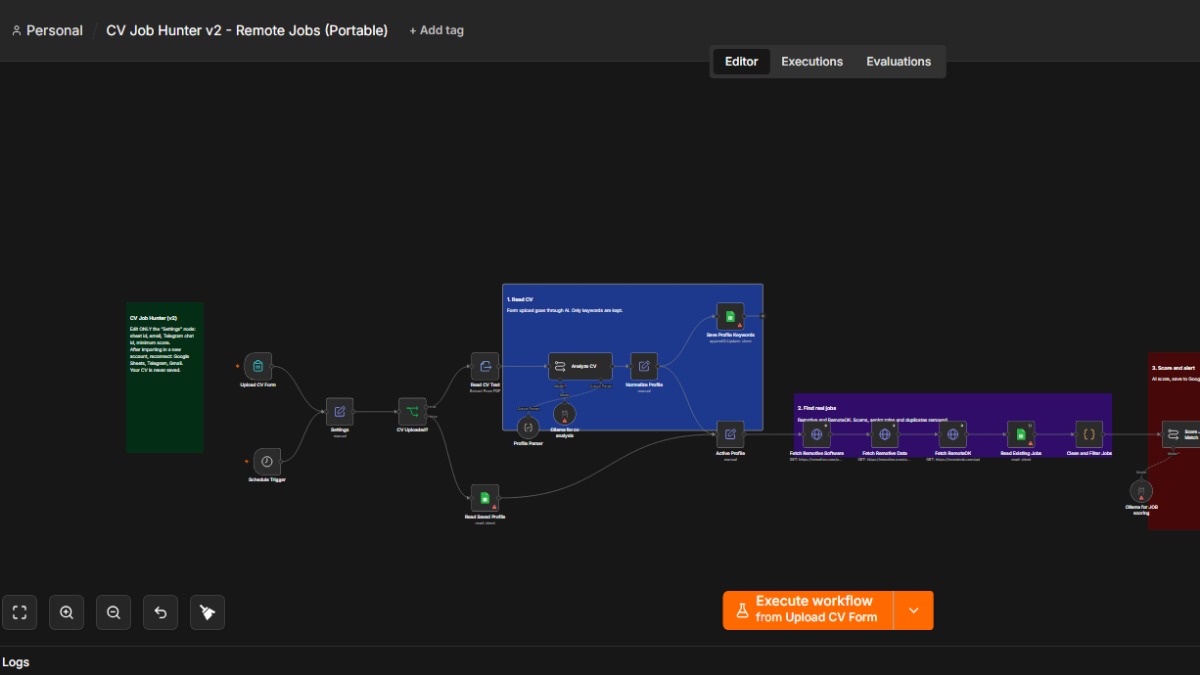Click the Read Saved Profile warning triangle
Viewport: 1200px width, 675px height.
tap(494, 507)
